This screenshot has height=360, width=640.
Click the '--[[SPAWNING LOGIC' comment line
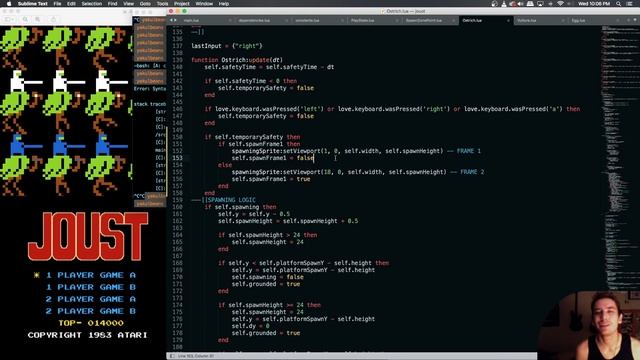point(223,200)
